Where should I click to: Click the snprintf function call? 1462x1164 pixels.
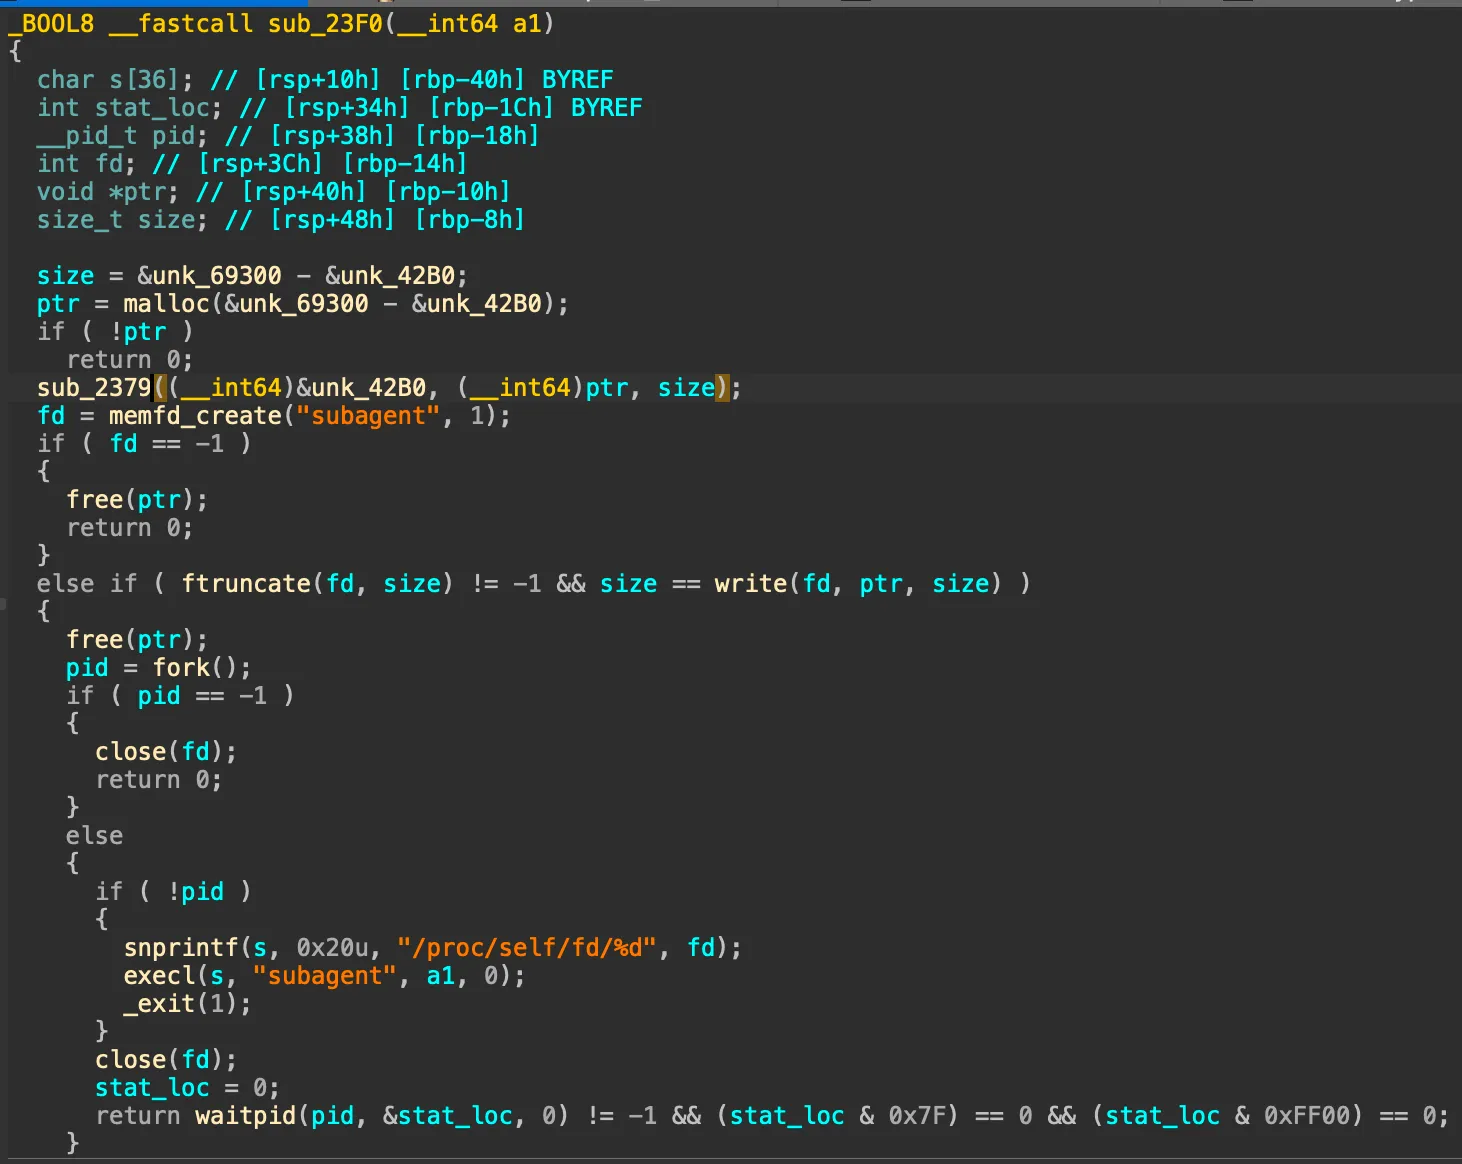[x=181, y=947]
